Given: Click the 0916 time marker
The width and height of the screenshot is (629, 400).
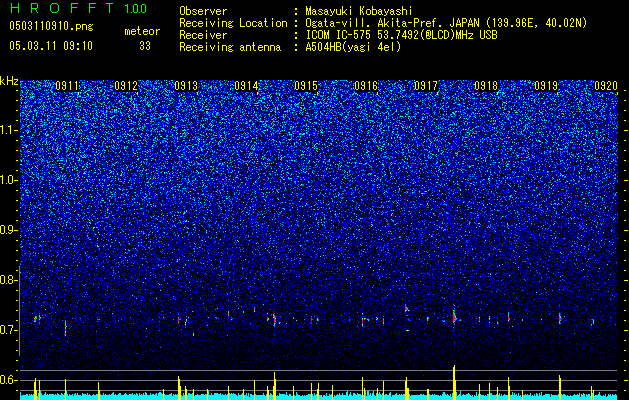Looking at the screenshot, I should [x=366, y=86].
